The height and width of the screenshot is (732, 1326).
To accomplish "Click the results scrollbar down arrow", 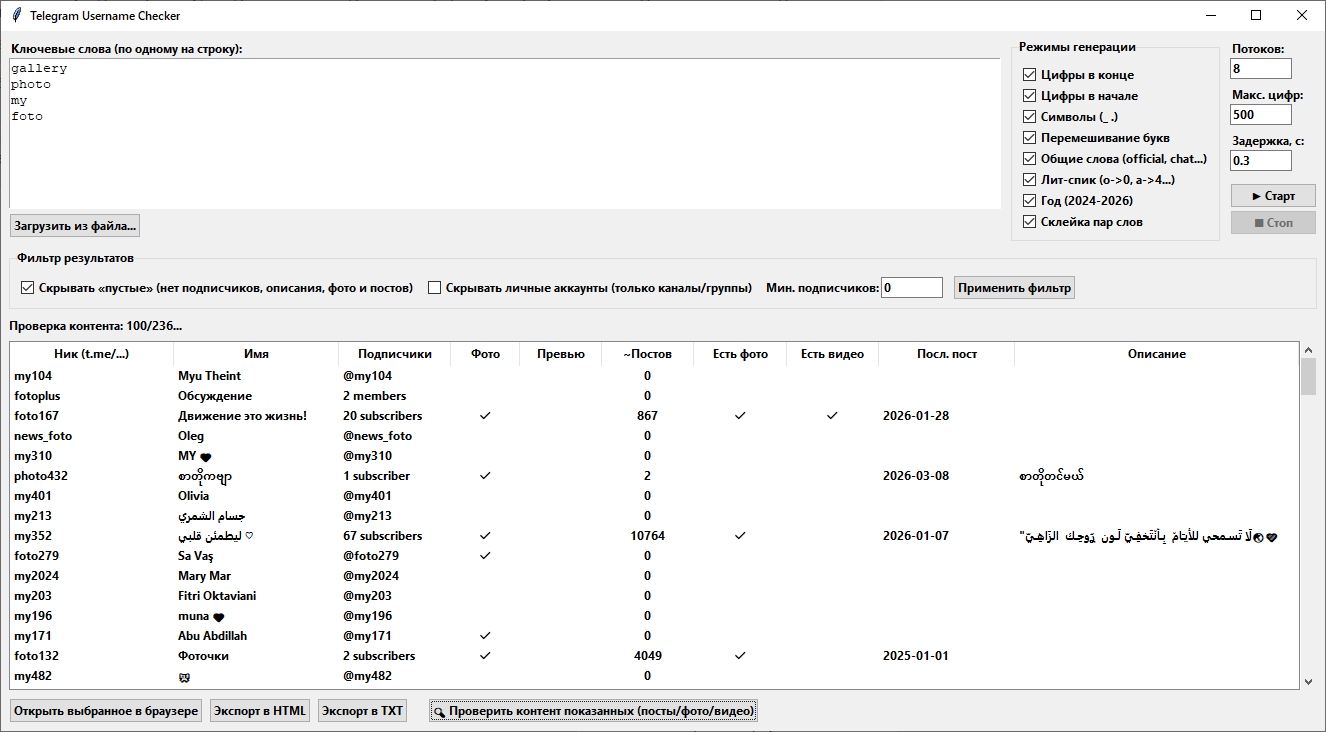I will click(x=1308, y=681).
